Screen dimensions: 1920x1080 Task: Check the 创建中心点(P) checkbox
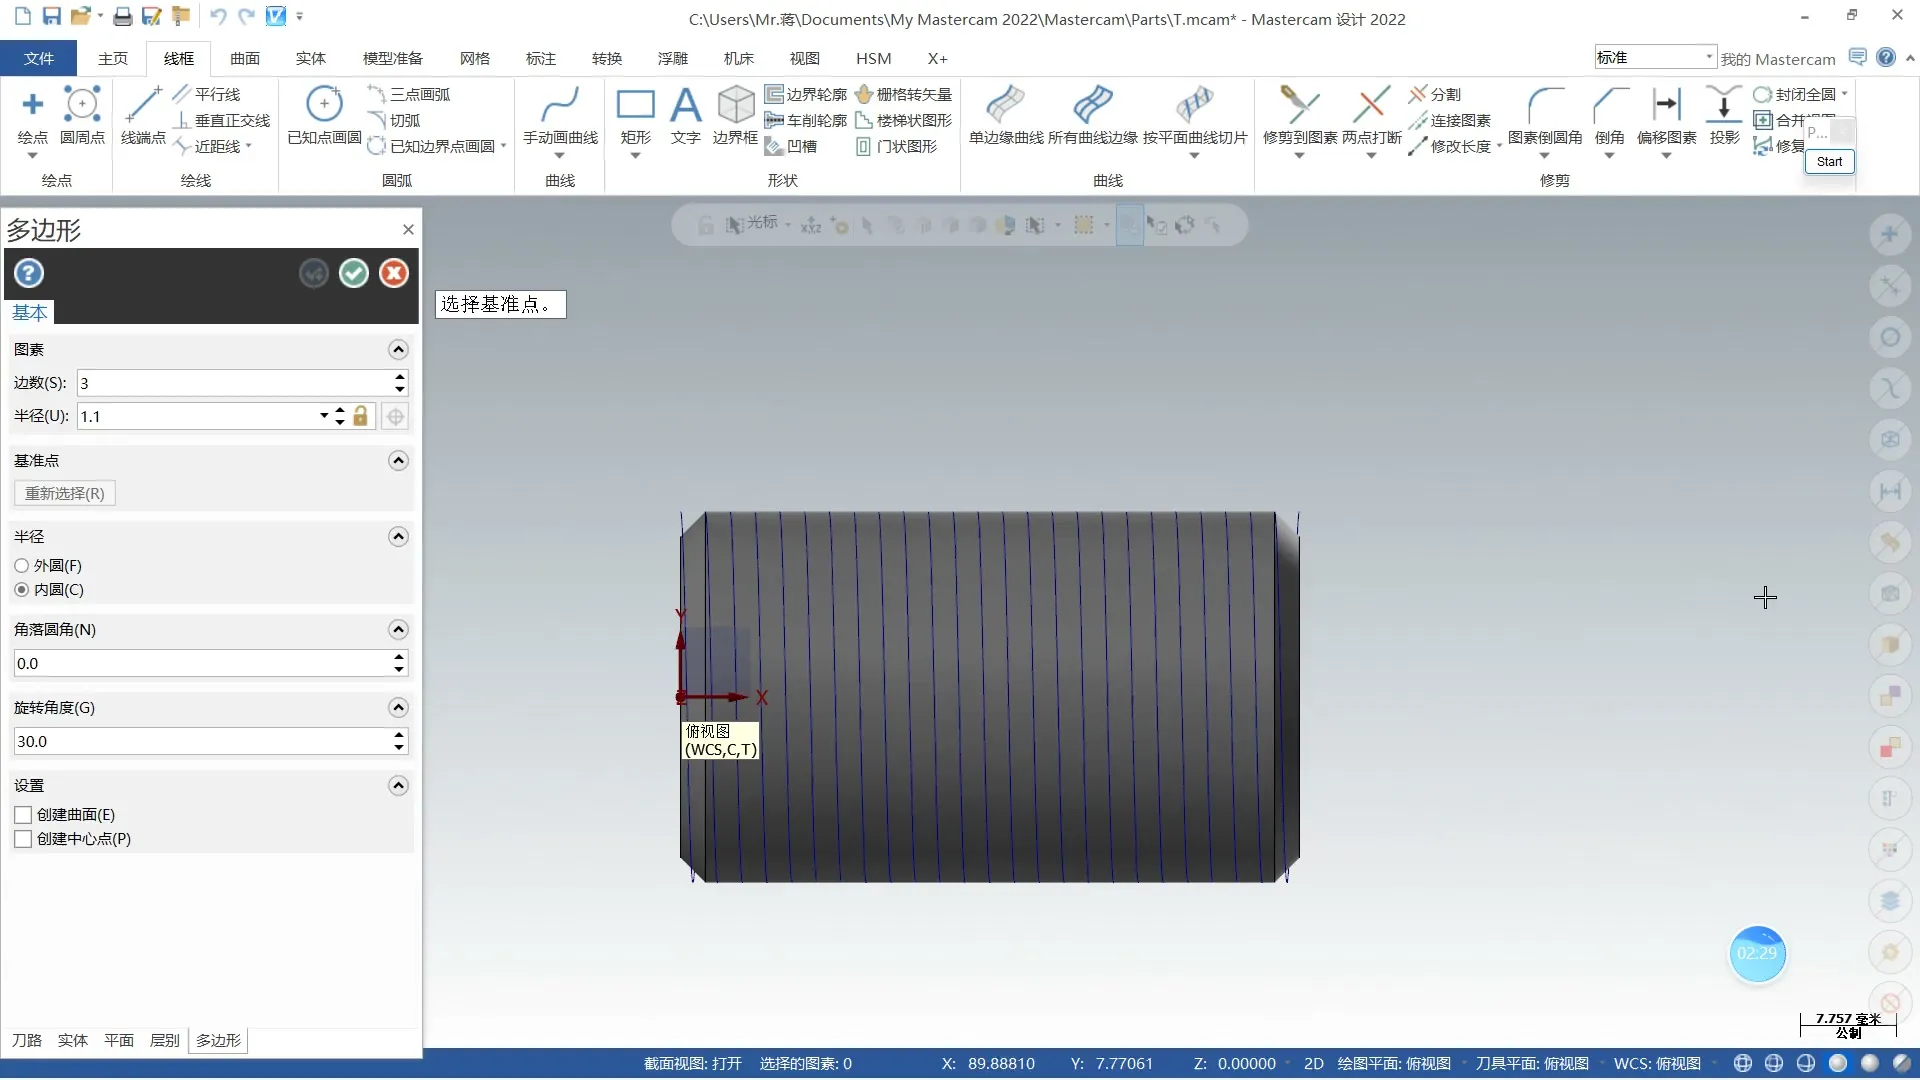pyautogui.click(x=23, y=839)
